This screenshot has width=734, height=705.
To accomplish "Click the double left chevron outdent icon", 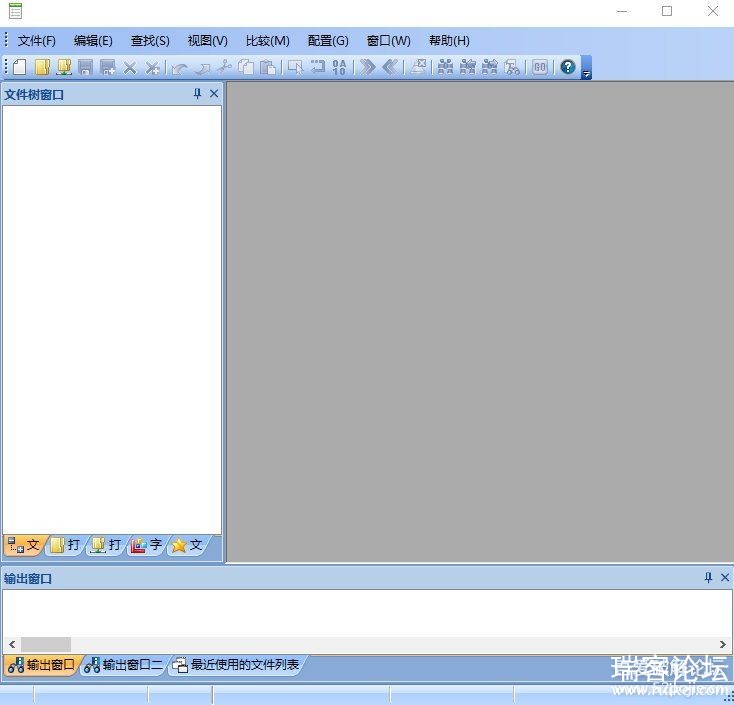I will tap(390, 67).
